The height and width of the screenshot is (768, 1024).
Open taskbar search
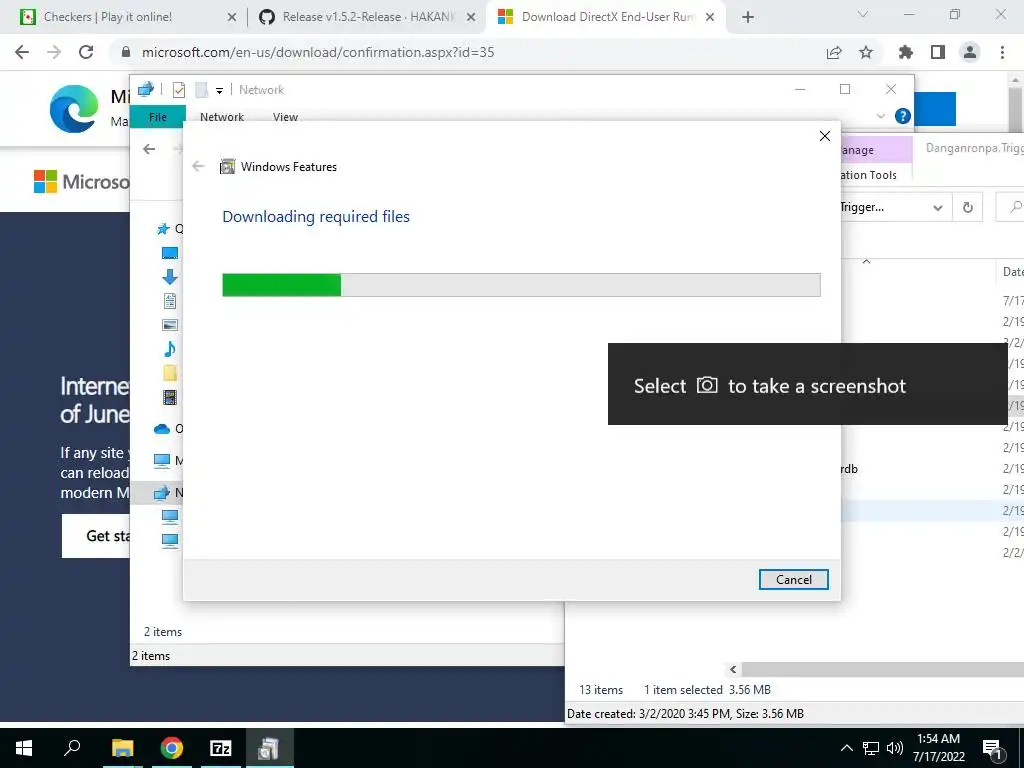72,748
